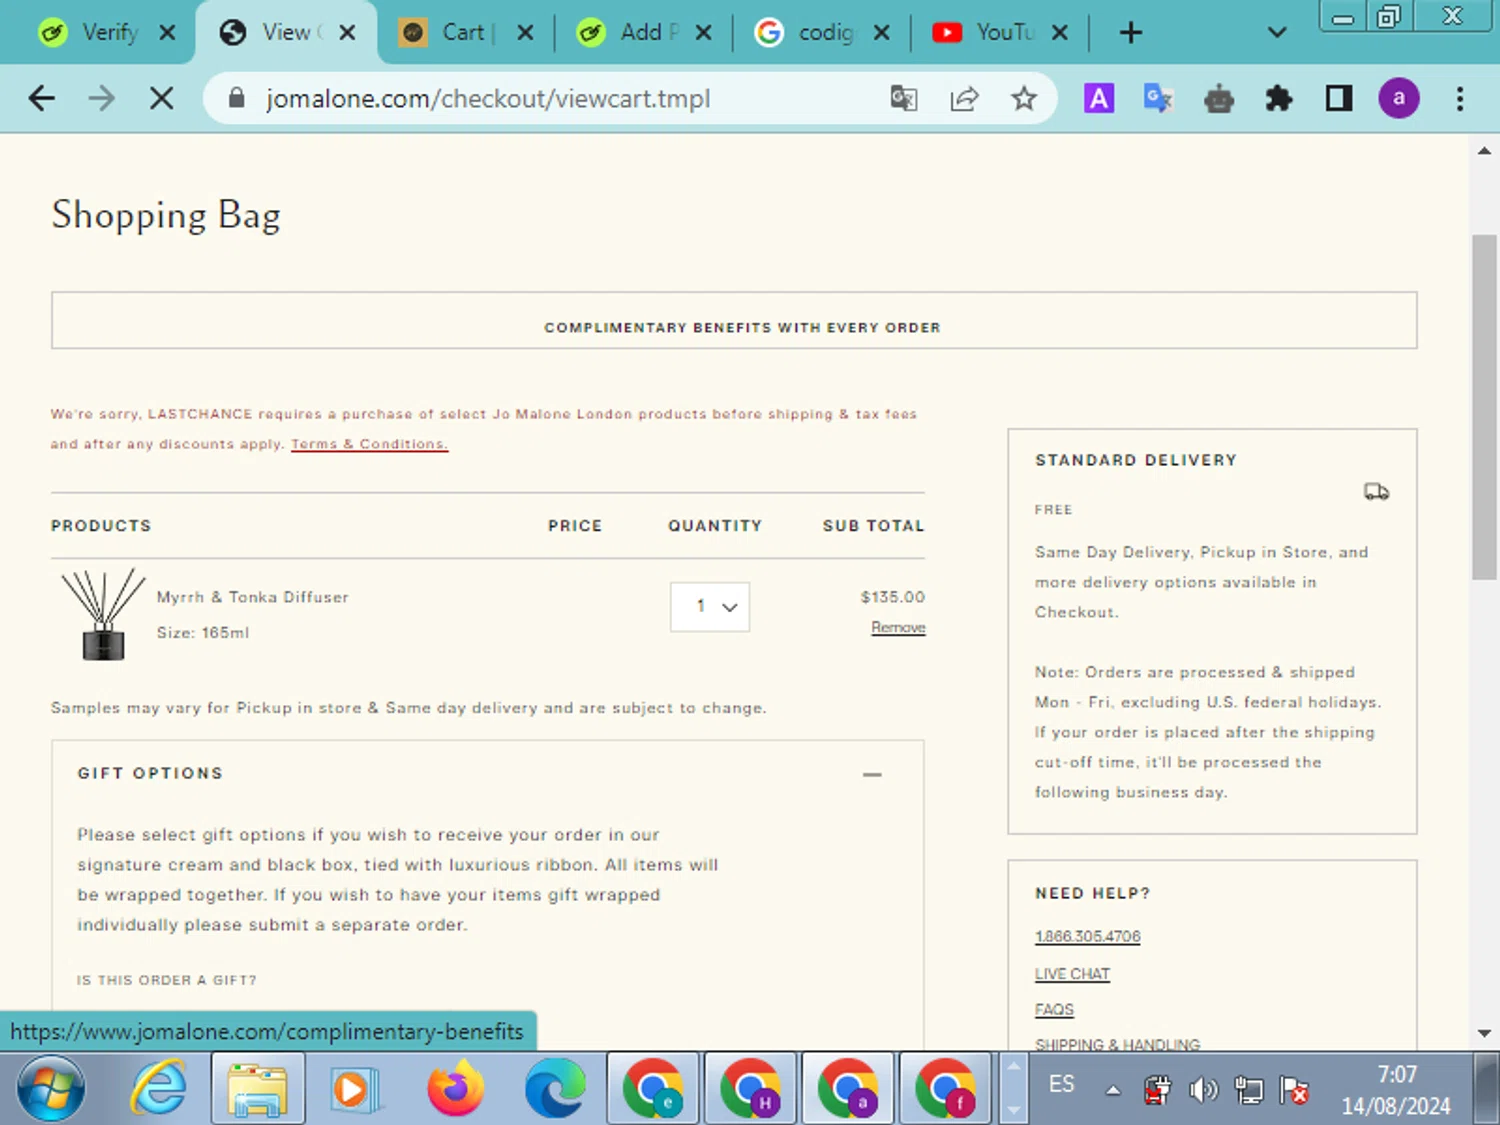This screenshot has width=1500, height=1125.
Task: Go back with the browser back arrow
Action: point(41,98)
